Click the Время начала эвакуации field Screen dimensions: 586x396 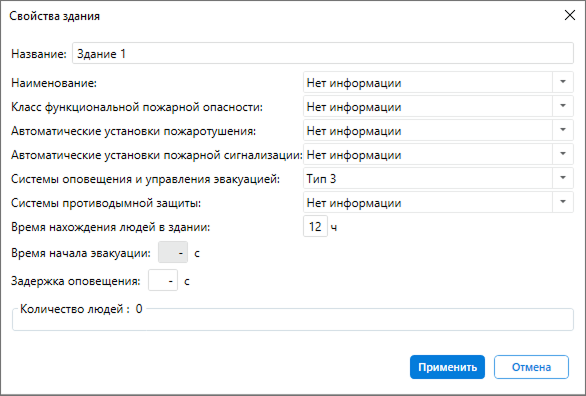[173, 253]
